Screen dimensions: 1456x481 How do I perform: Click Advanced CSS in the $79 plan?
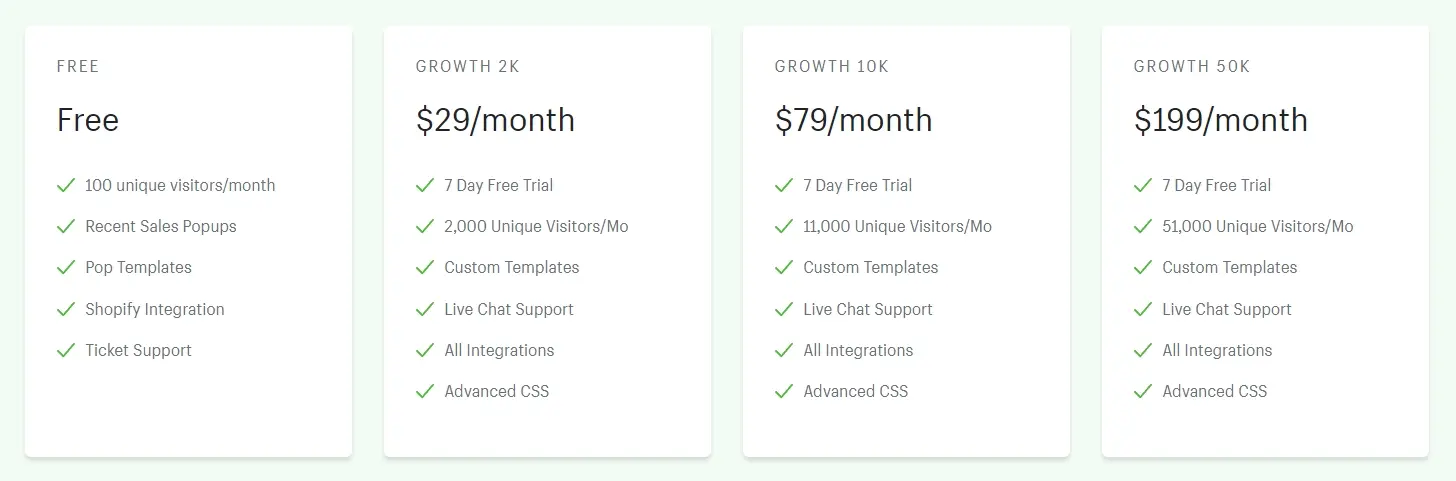tap(855, 391)
